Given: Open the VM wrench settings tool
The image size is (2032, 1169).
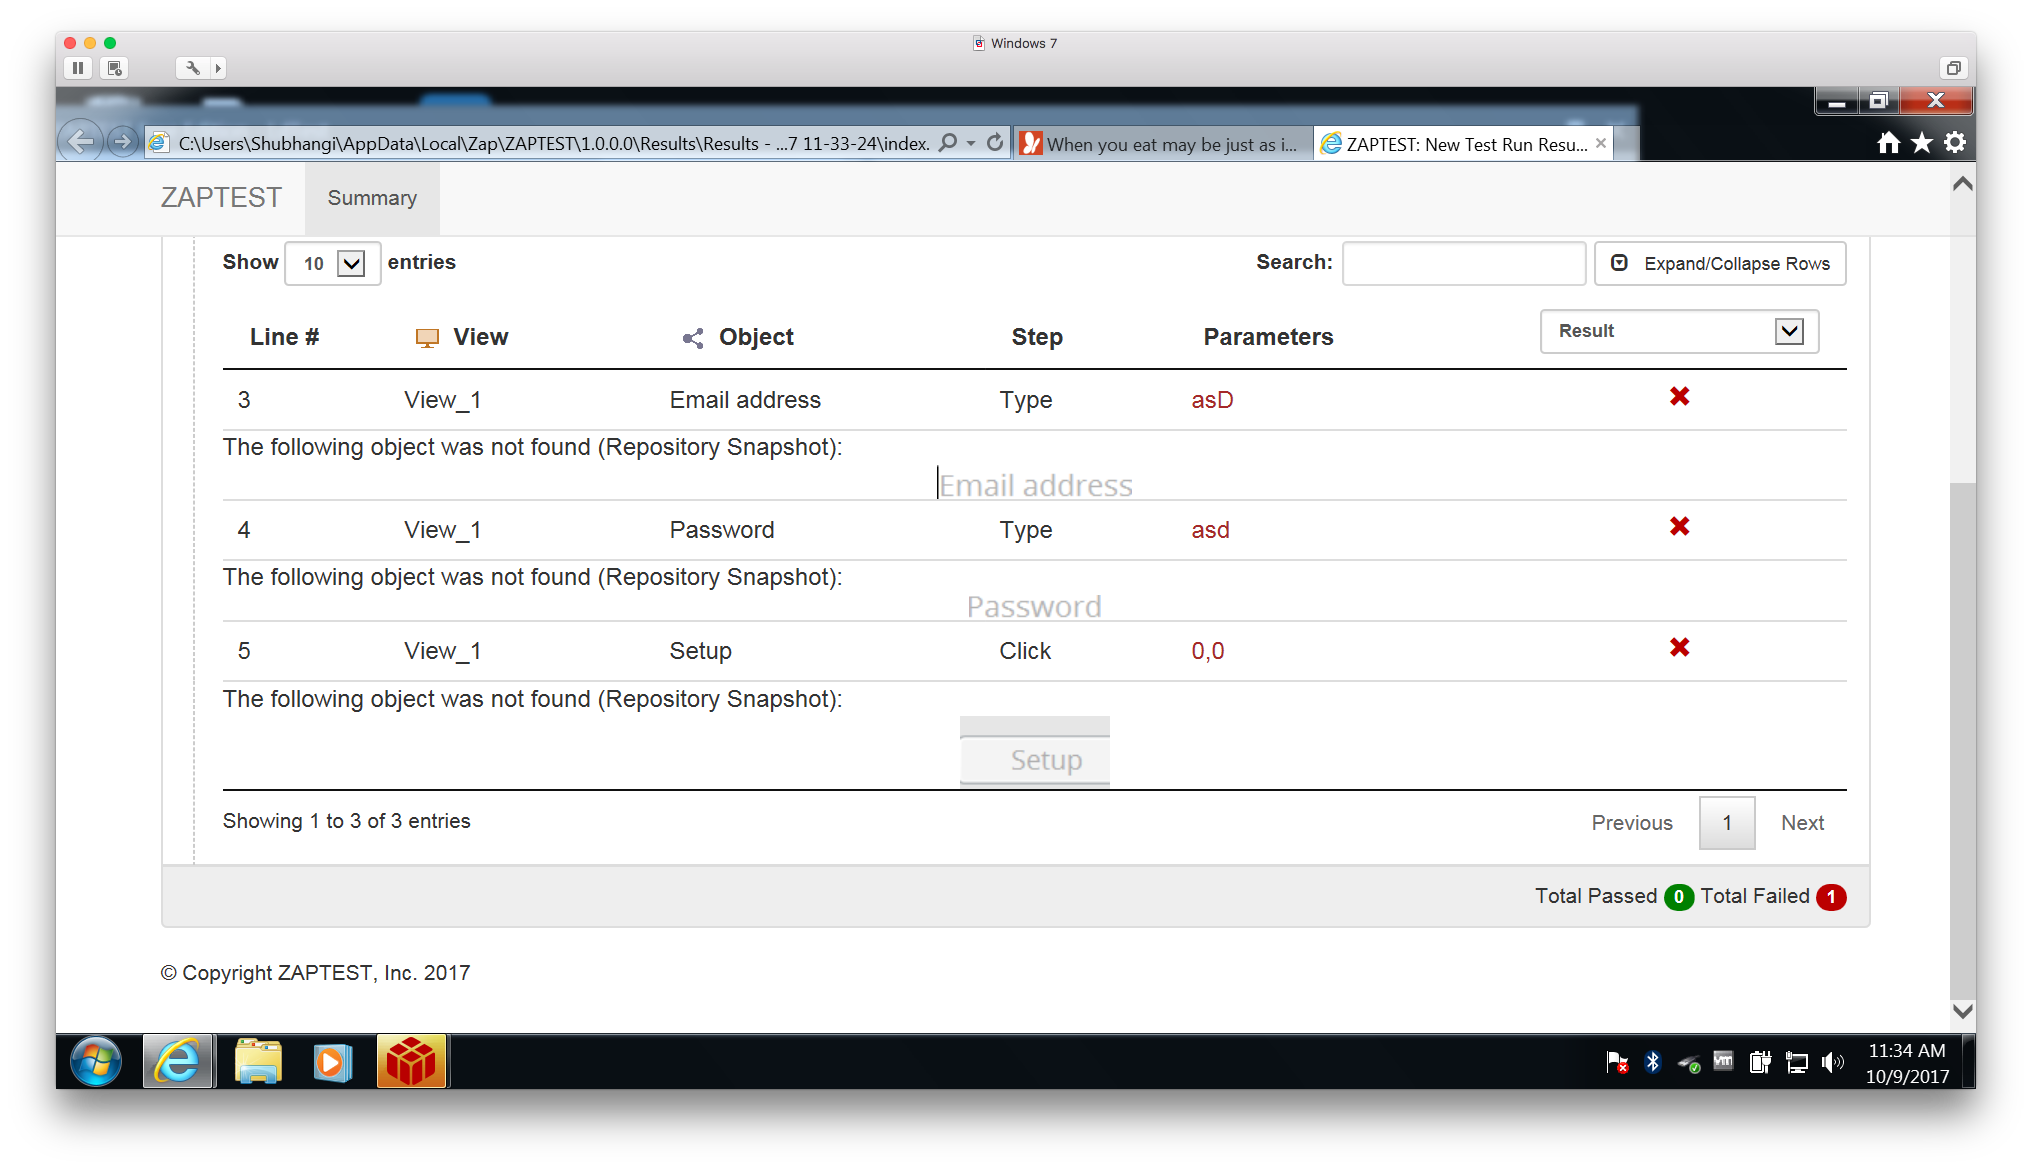Looking at the screenshot, I should (192, 68).
